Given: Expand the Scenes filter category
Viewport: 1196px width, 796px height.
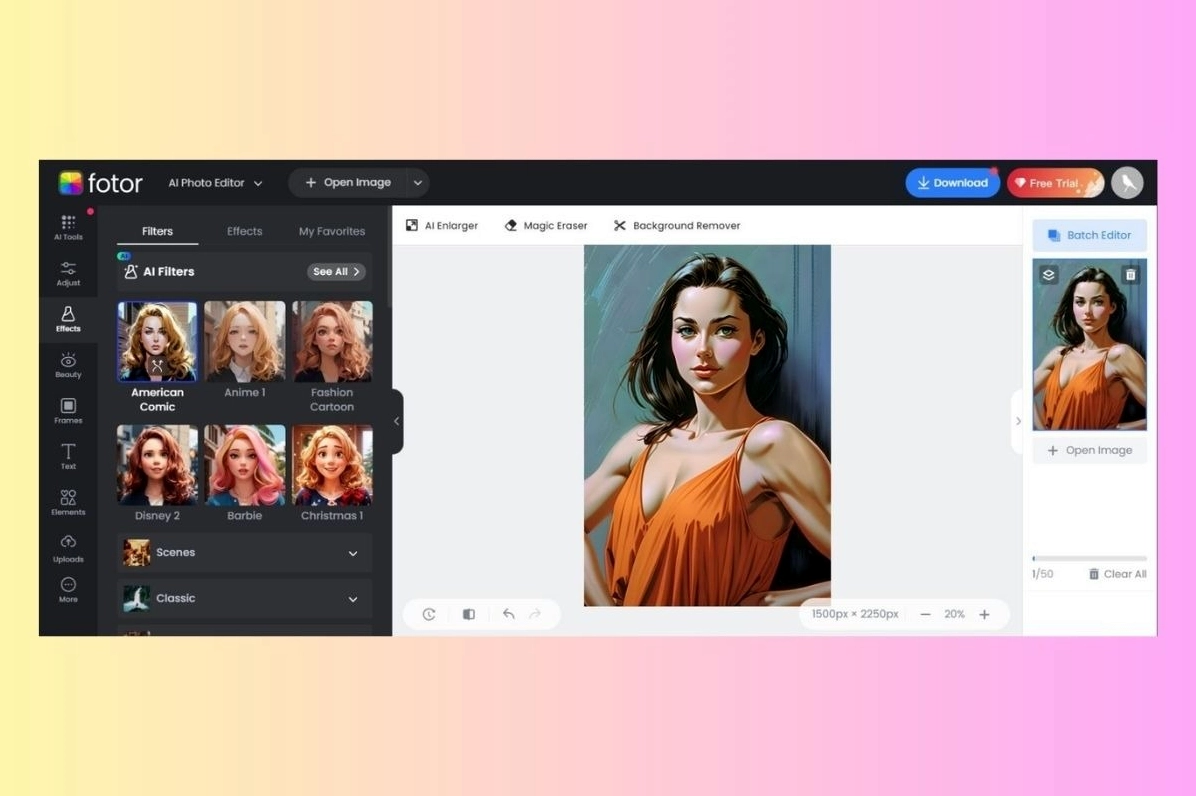Looking at the screenshot, I should coord(245,553).
